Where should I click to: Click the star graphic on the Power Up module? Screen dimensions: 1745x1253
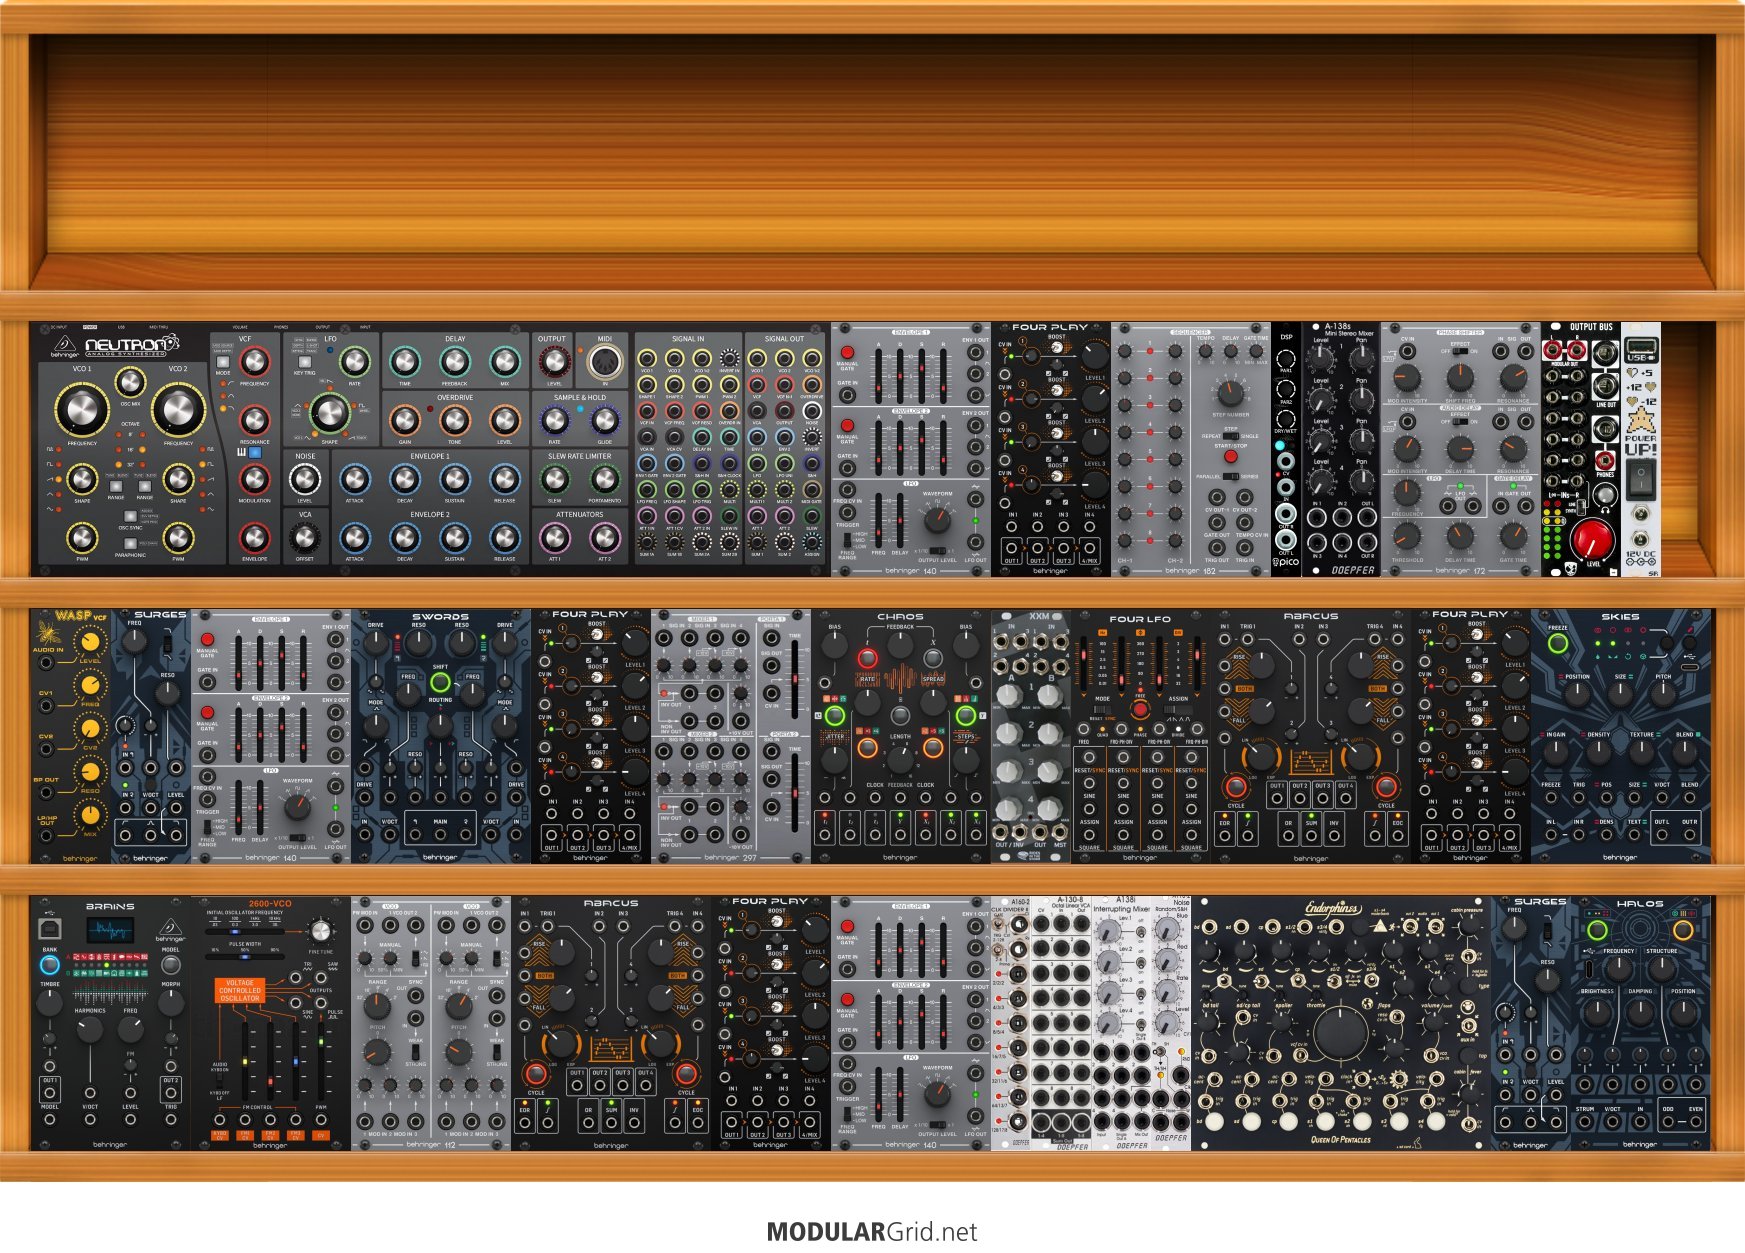(1639, 421)
